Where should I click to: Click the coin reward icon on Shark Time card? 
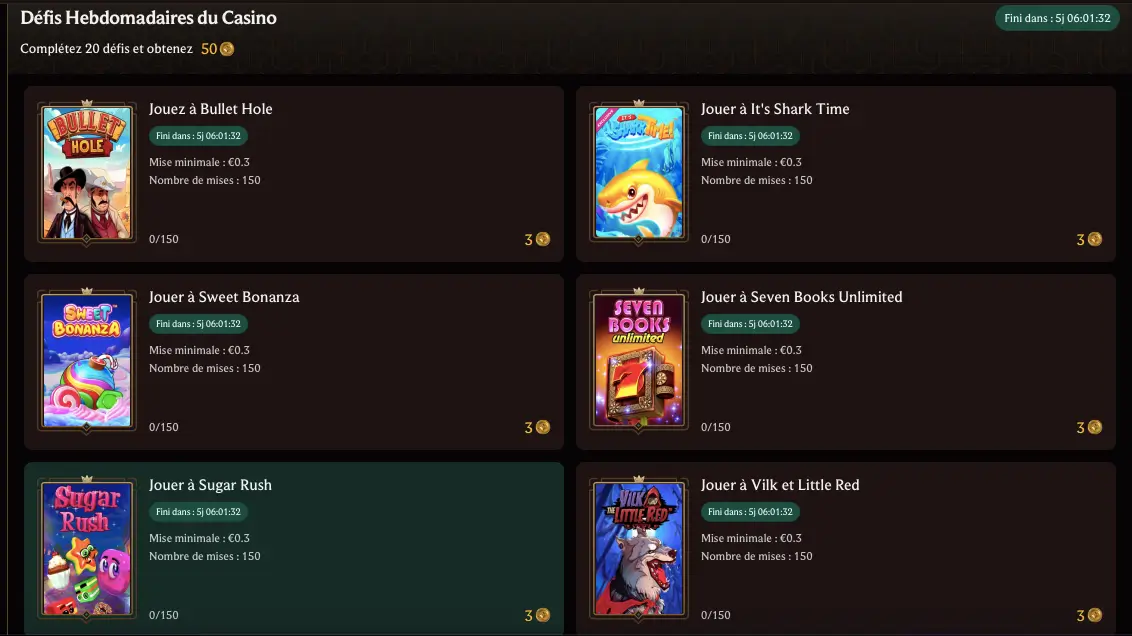pyautogui.click(x=1094, y=239)
